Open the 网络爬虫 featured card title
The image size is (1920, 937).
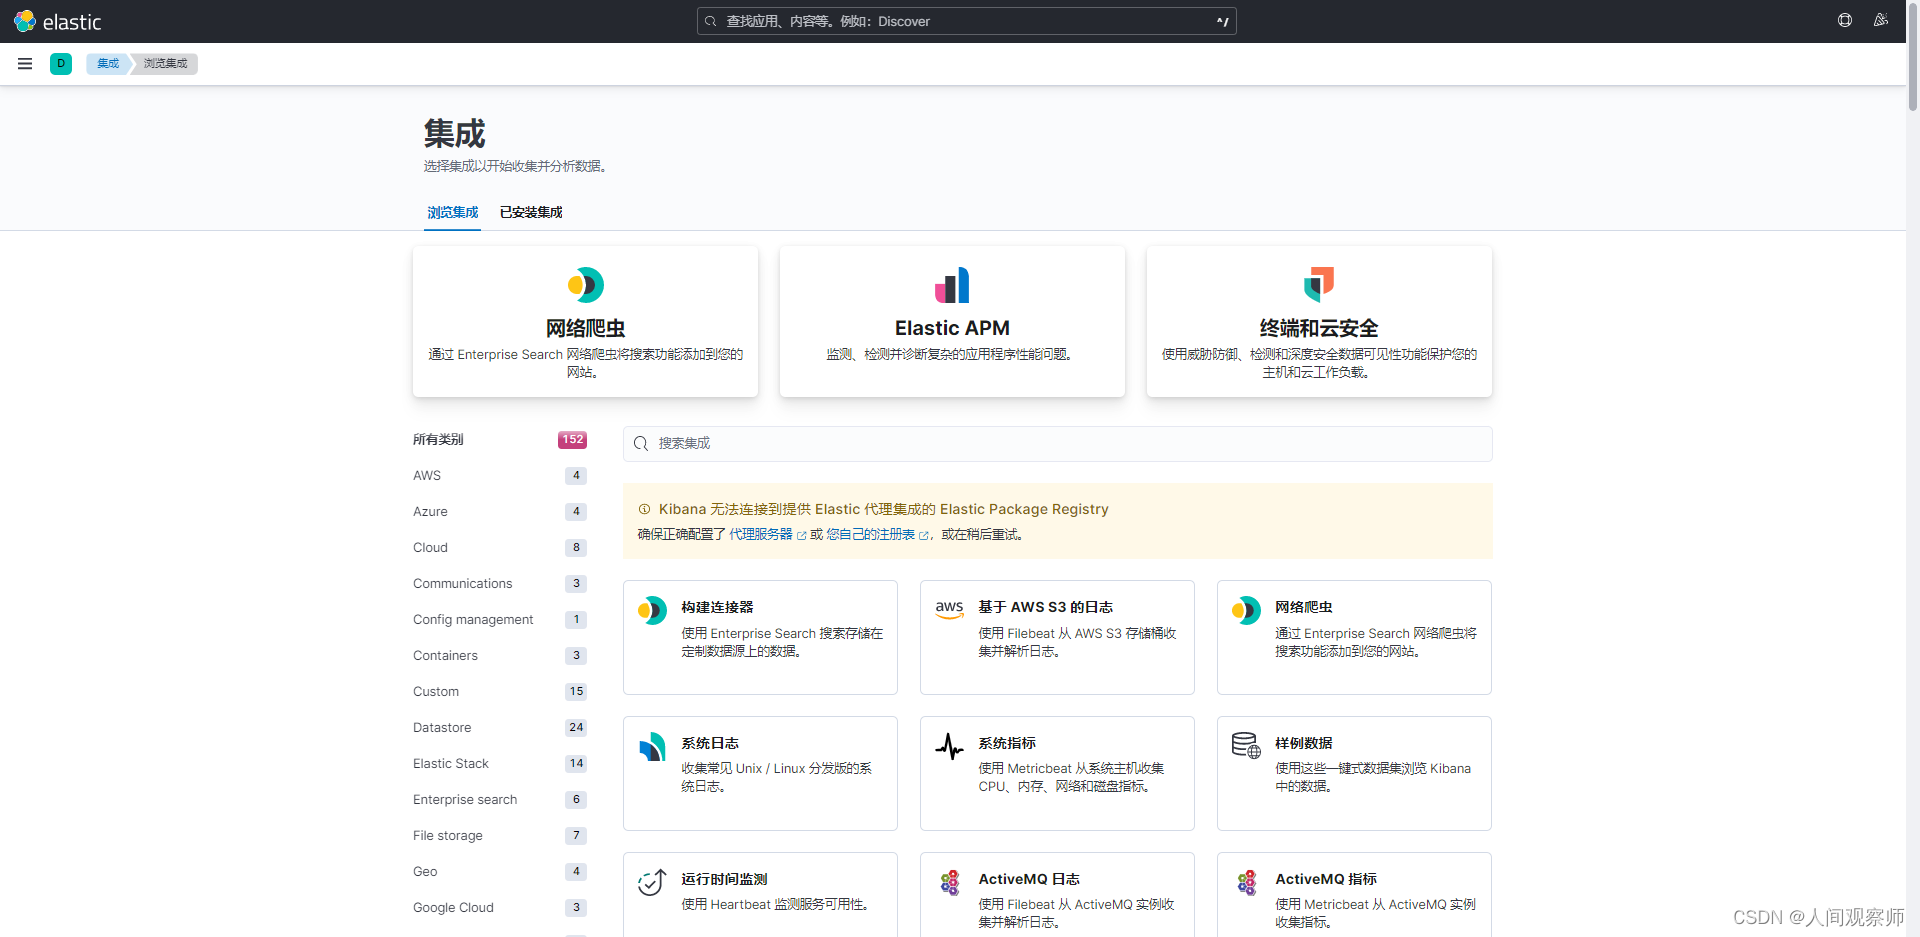[585, 328]
